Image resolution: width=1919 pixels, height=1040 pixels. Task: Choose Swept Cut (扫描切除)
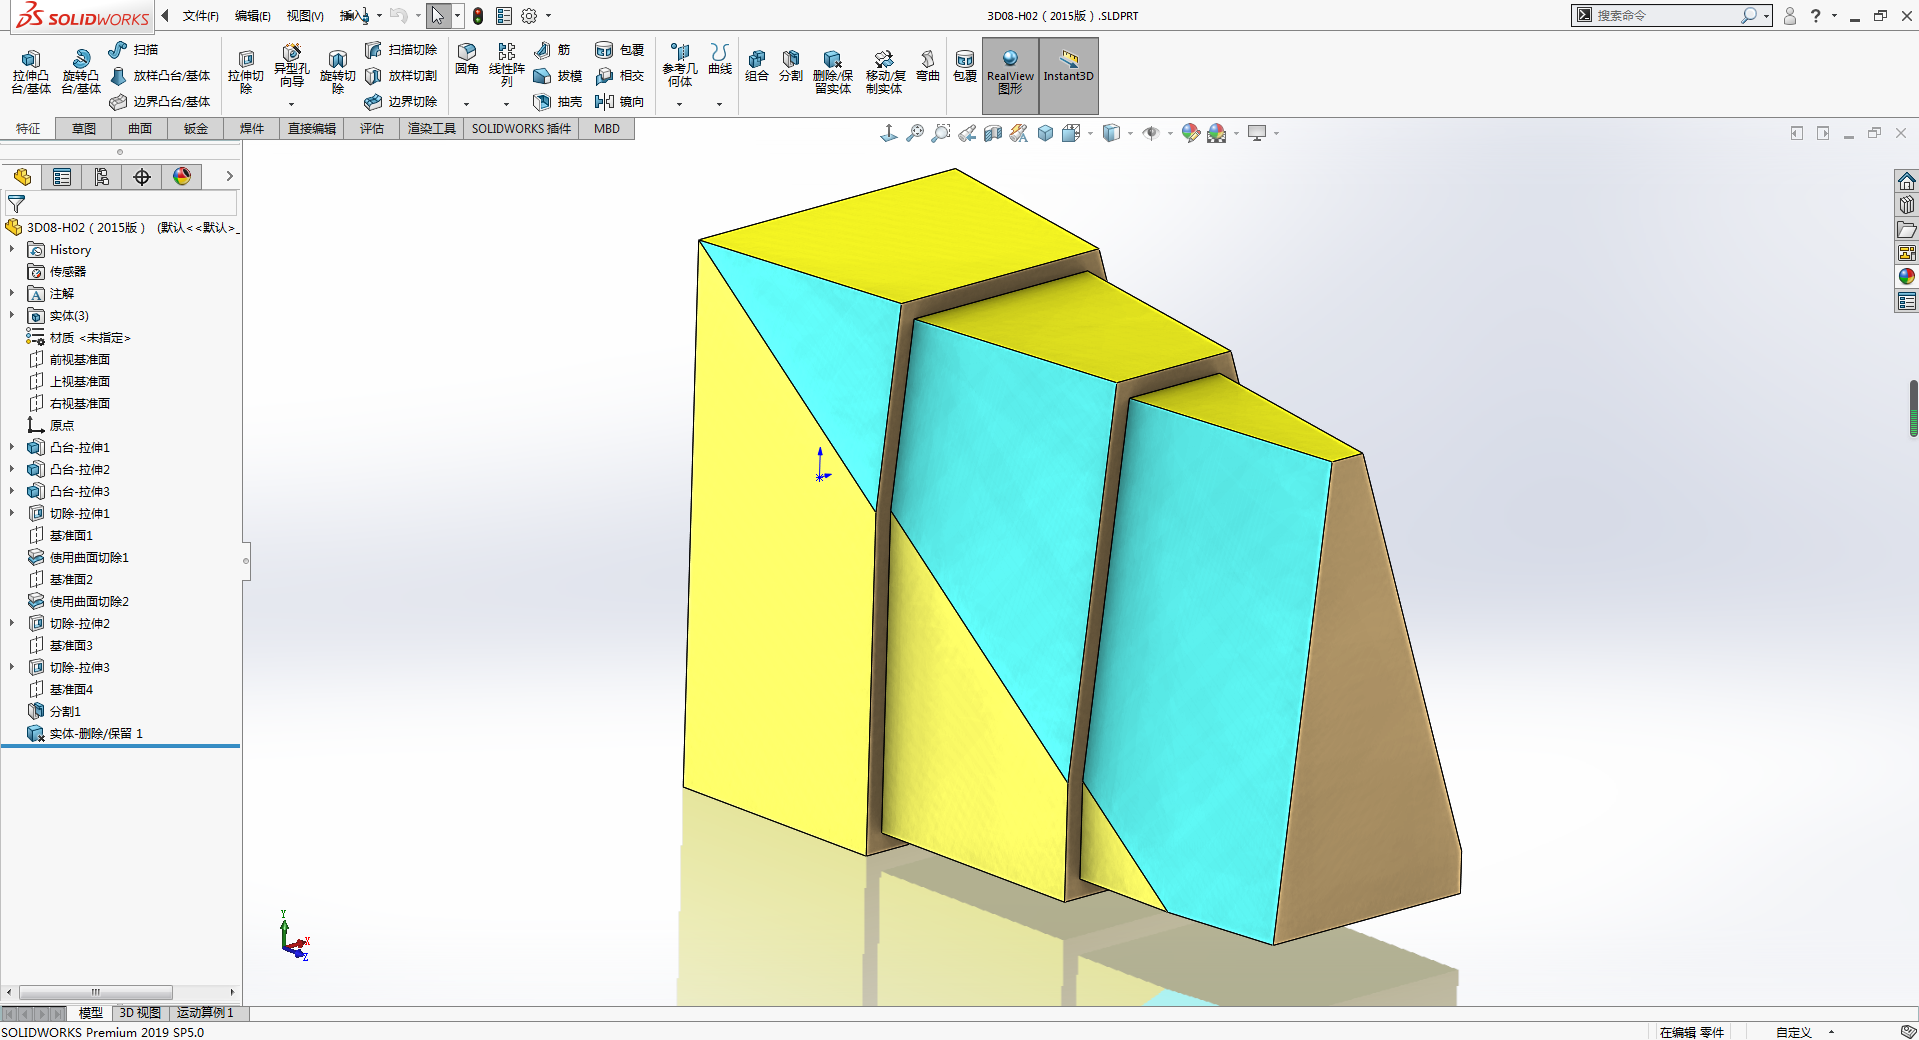coord(401,49)
